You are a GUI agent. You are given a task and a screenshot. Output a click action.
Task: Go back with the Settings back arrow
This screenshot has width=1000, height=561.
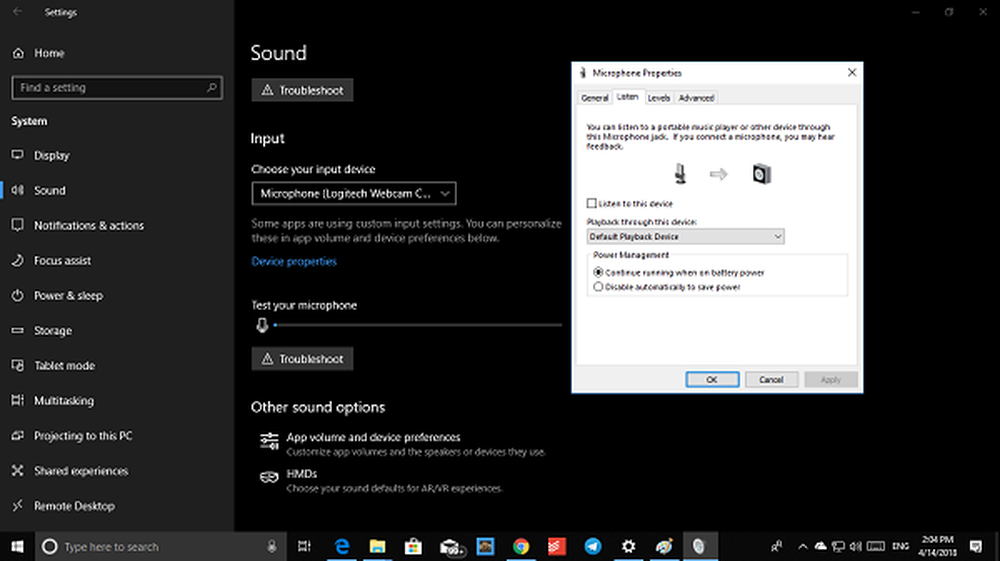point(17,12)
